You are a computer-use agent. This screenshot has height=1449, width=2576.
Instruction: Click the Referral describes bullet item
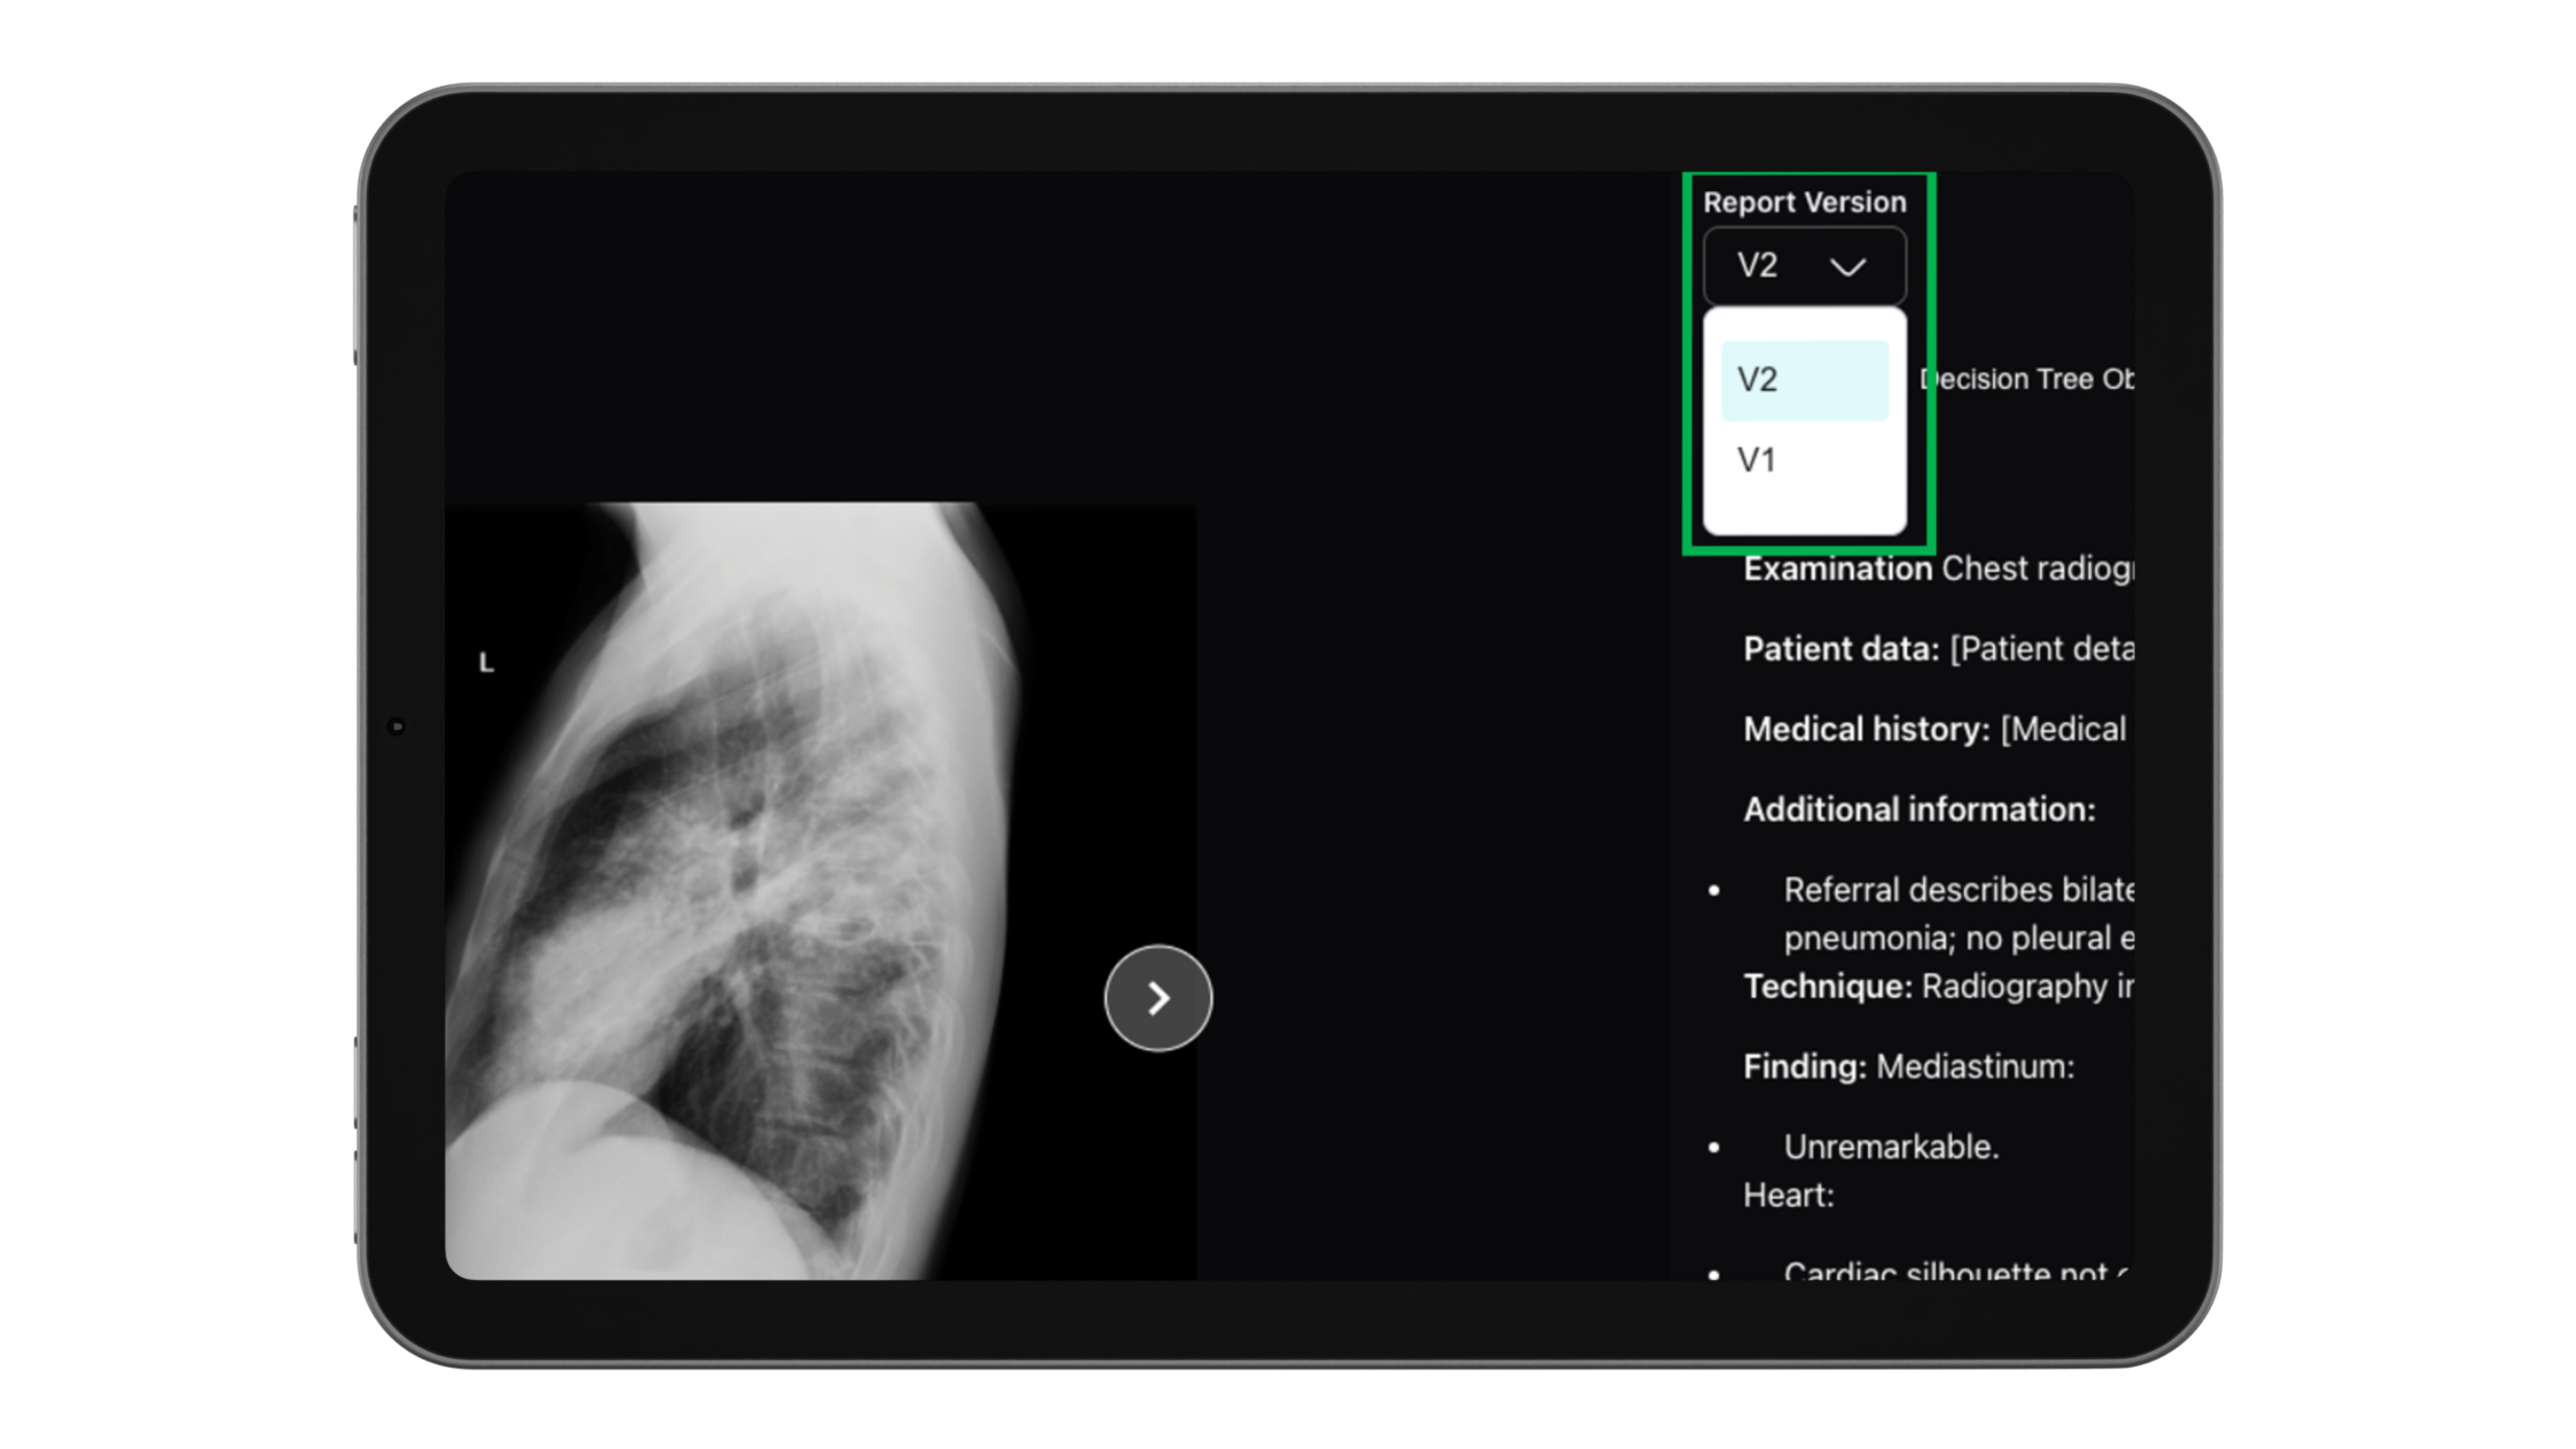point(1956,889)
